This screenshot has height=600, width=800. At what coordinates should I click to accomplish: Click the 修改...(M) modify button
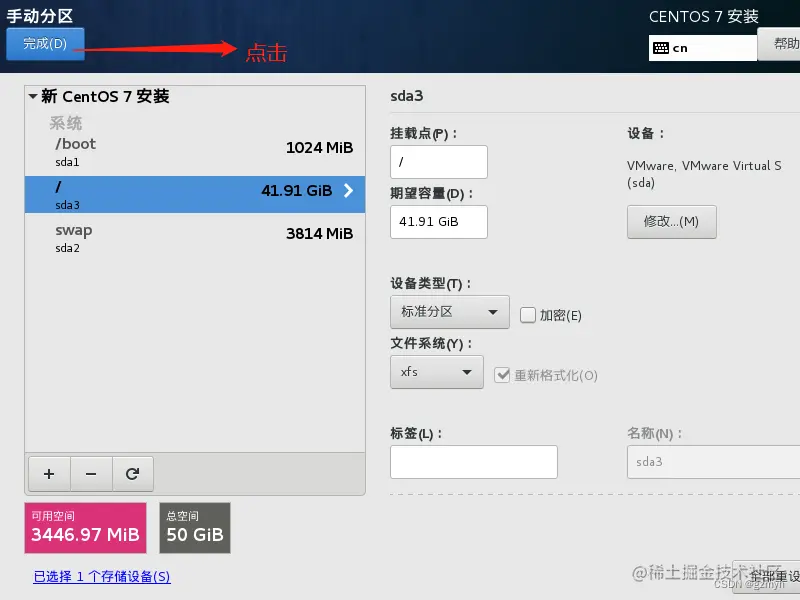[671, 222]
